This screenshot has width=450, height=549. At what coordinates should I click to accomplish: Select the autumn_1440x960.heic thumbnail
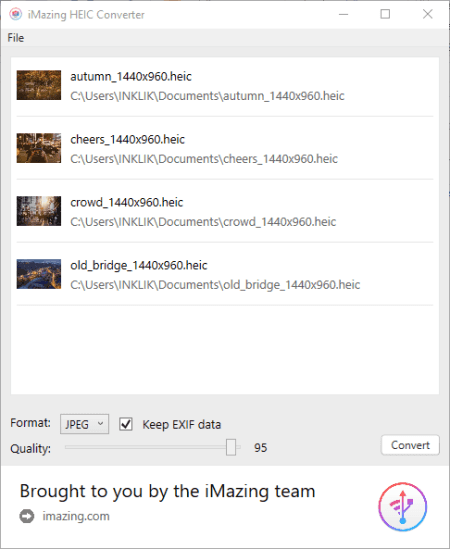[39, 85]
